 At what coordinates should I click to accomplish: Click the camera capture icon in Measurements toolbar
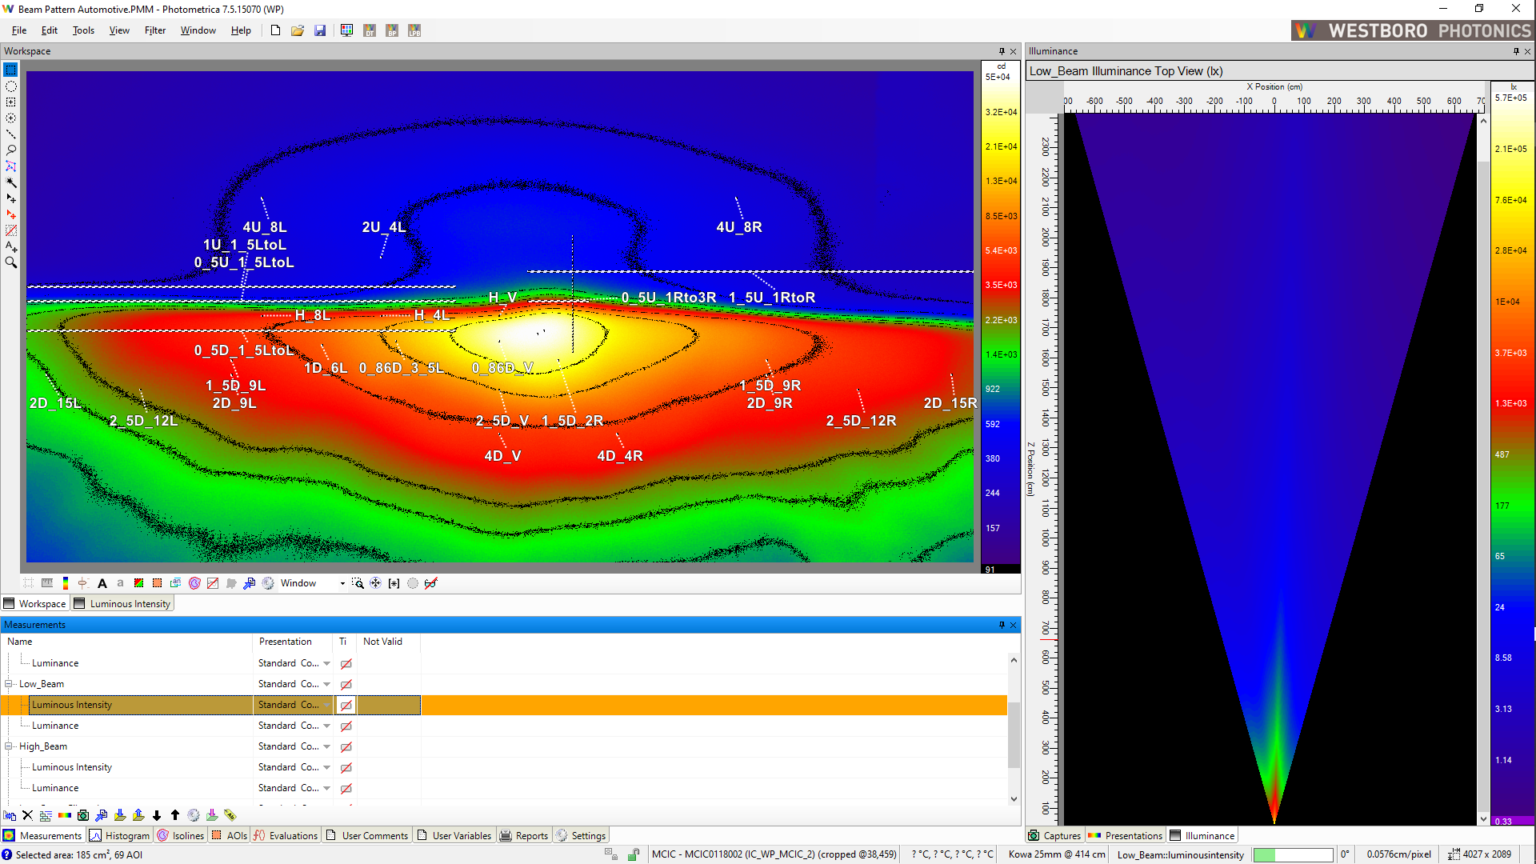click(83, 815)
